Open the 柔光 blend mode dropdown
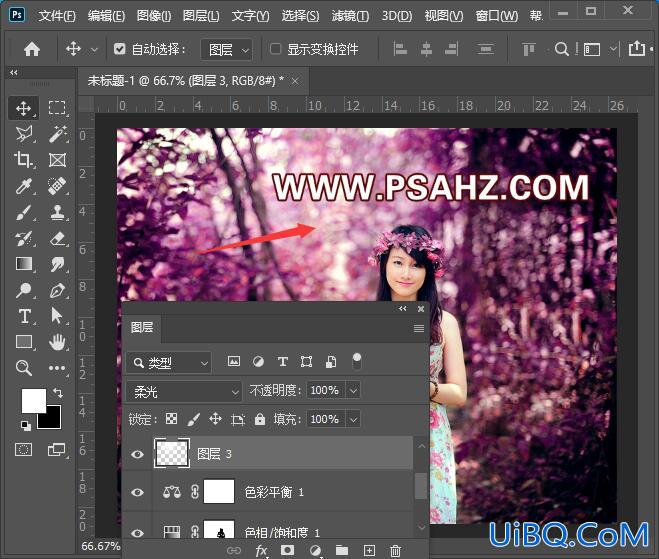 [x=184, y=392]
